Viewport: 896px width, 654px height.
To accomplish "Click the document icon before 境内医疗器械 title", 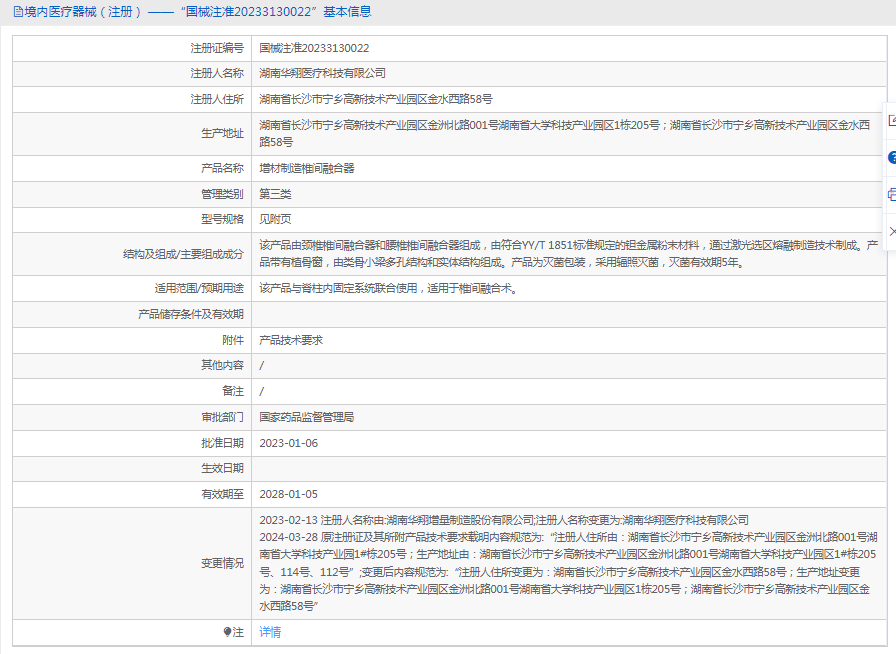I will point(18,12).
